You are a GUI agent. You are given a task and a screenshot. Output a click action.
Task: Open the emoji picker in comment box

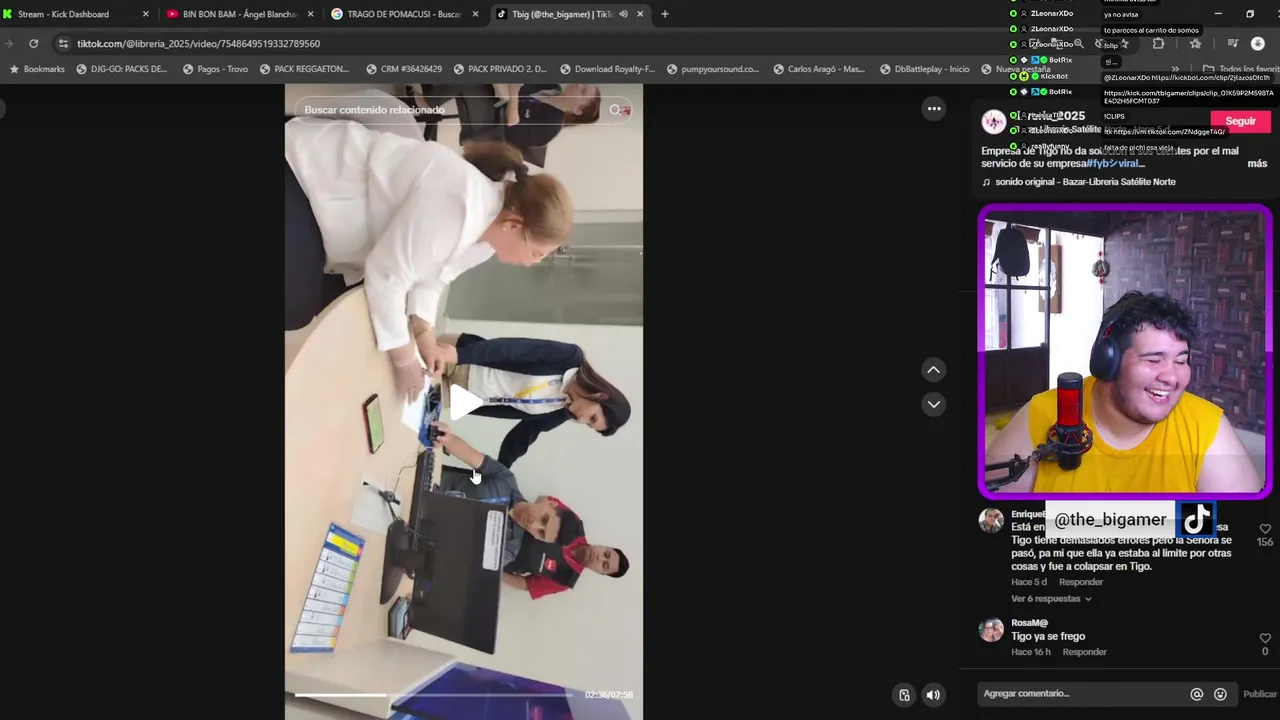1220,694
